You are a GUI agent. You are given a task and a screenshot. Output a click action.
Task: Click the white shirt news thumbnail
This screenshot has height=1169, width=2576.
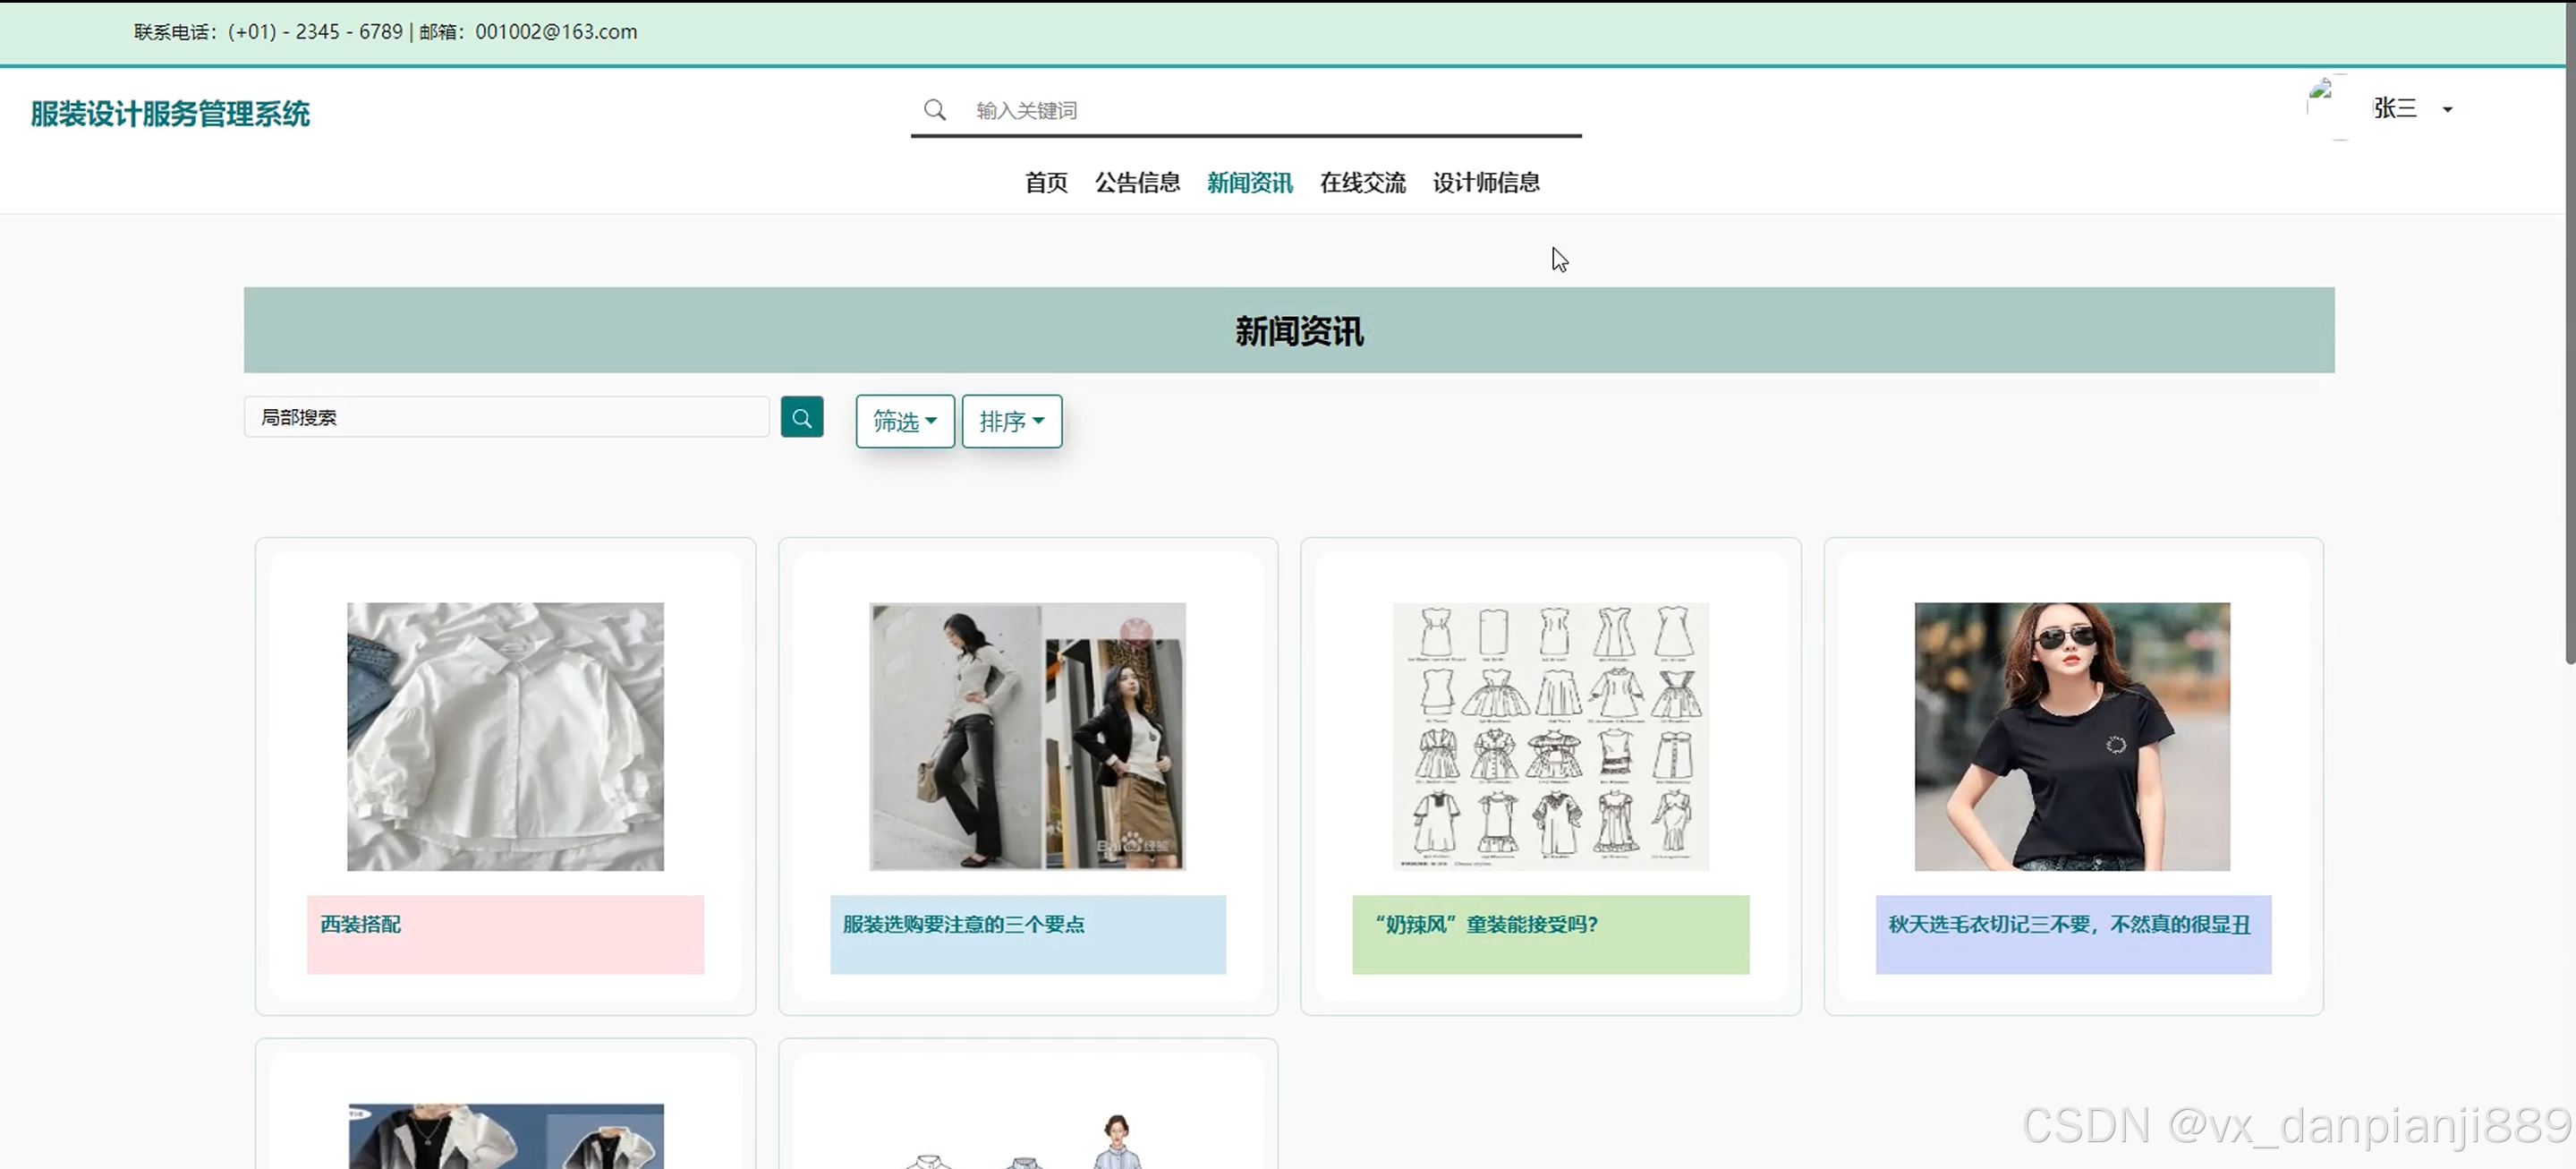click(x=505, y=736)
